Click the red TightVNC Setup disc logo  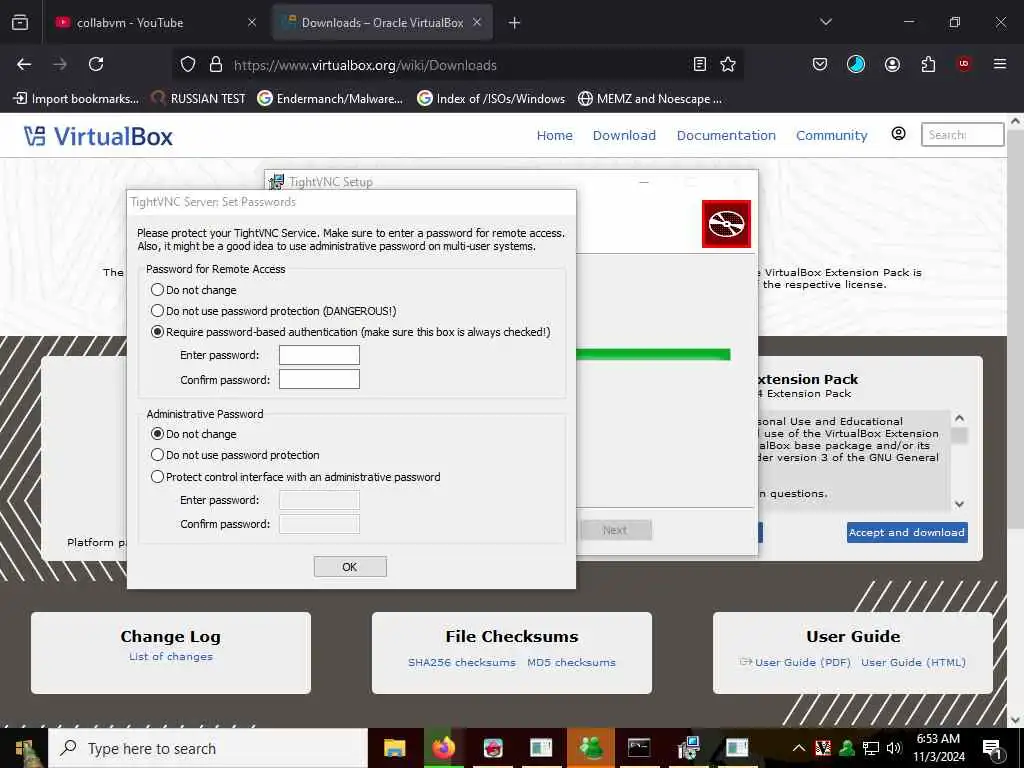click(x=726, y=224)
